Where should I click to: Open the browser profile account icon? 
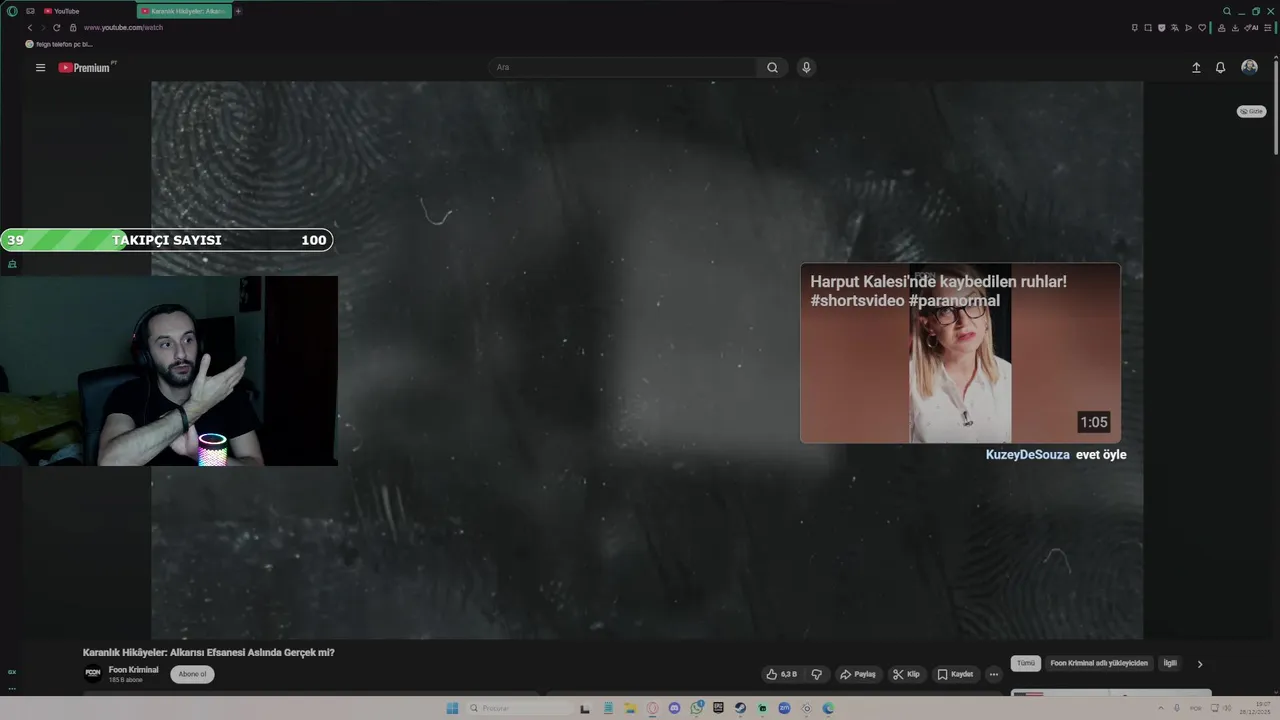pyautogui.click(x=1222, y=27)
